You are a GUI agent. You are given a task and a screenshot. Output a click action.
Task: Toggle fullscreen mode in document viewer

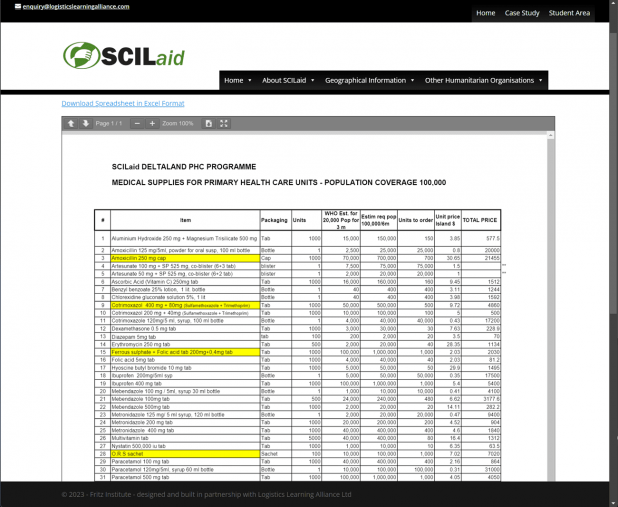pyautogui.click(x=223, y=123)
